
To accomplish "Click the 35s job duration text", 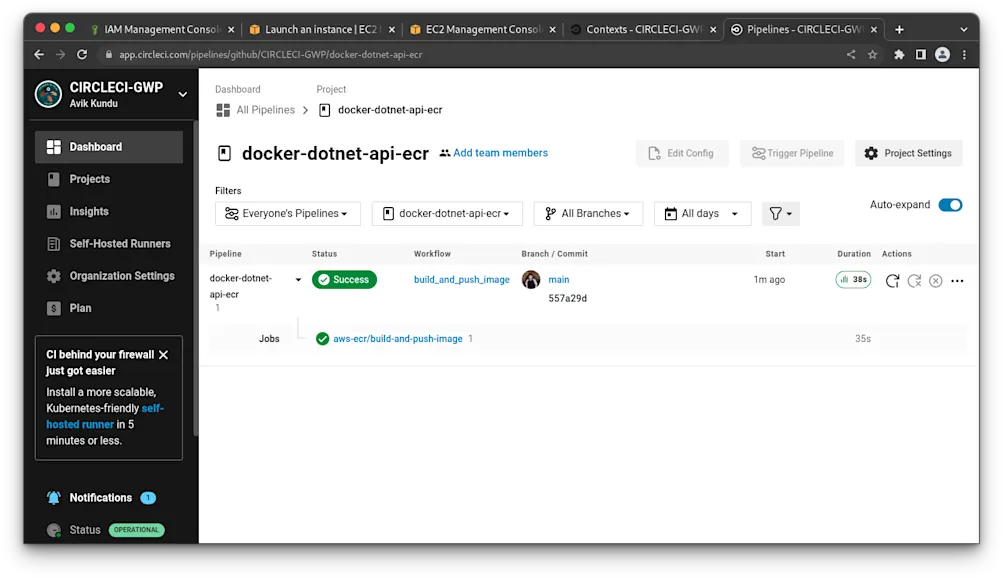I will 863,339.
